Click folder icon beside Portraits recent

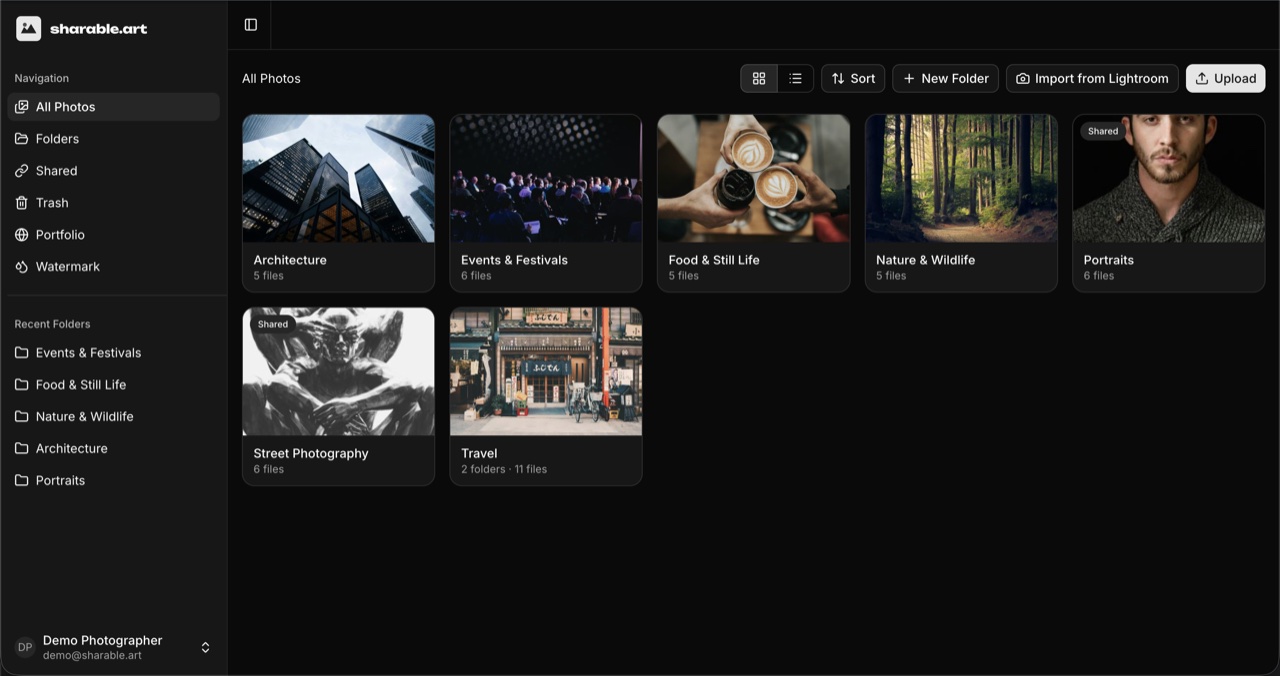coord(22,481)
